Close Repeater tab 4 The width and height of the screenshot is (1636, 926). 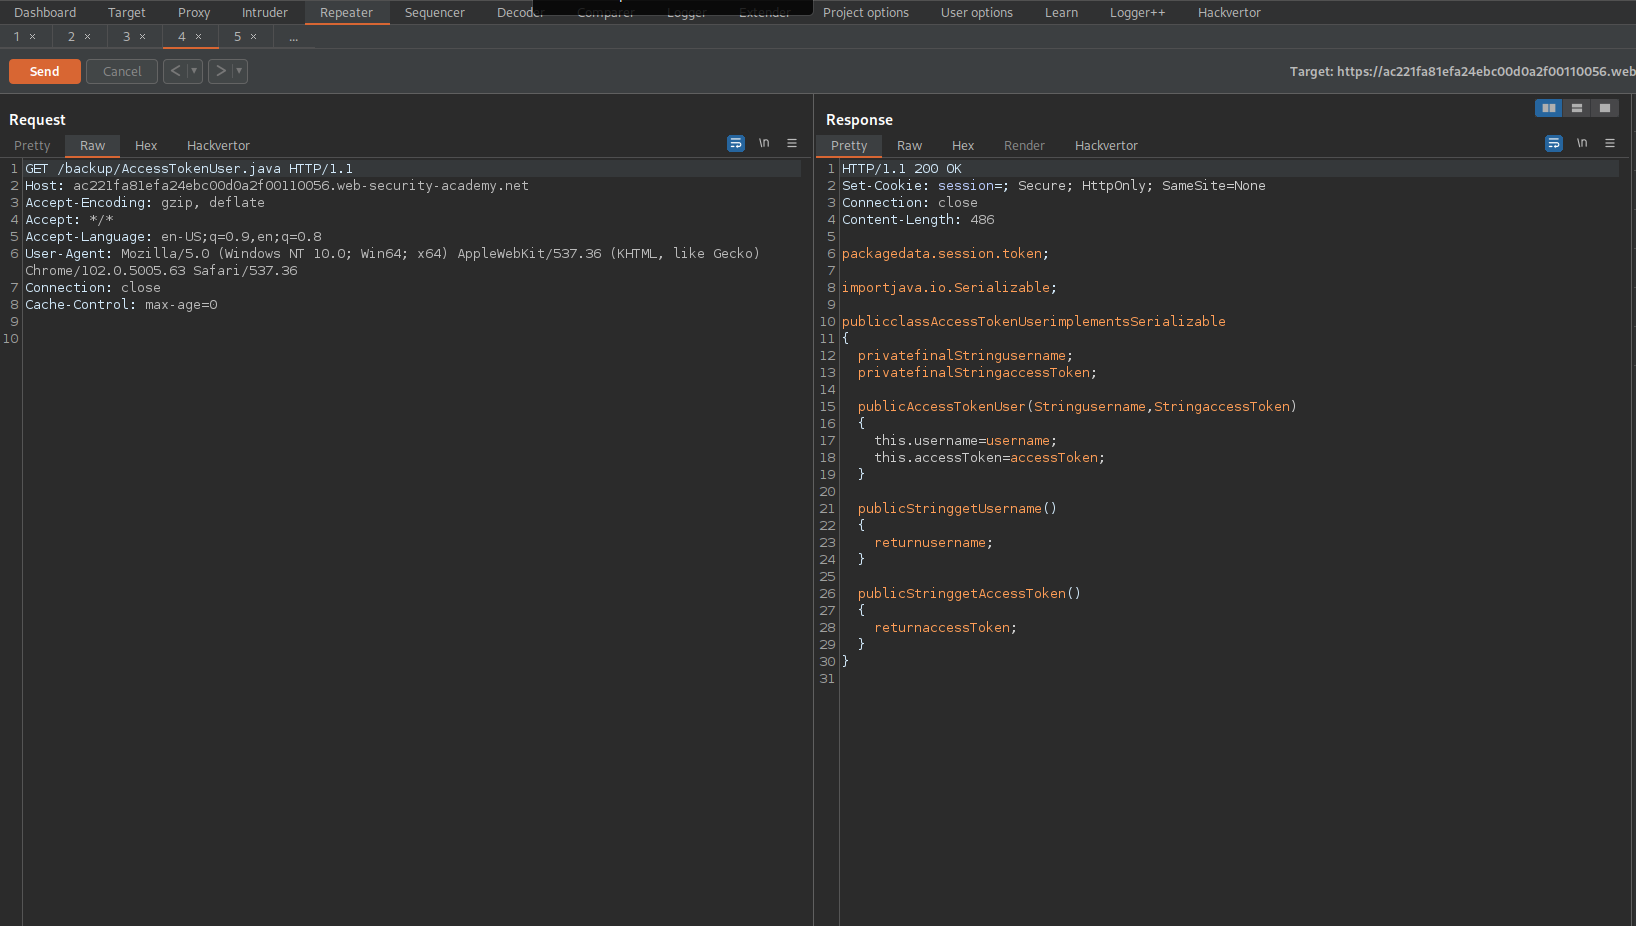pyautogui.click(x=199, y=37)
